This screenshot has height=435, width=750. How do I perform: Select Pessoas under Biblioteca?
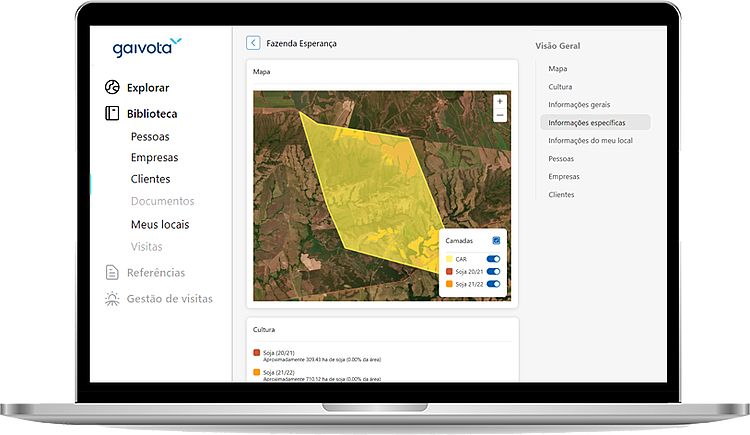(150, 137)
